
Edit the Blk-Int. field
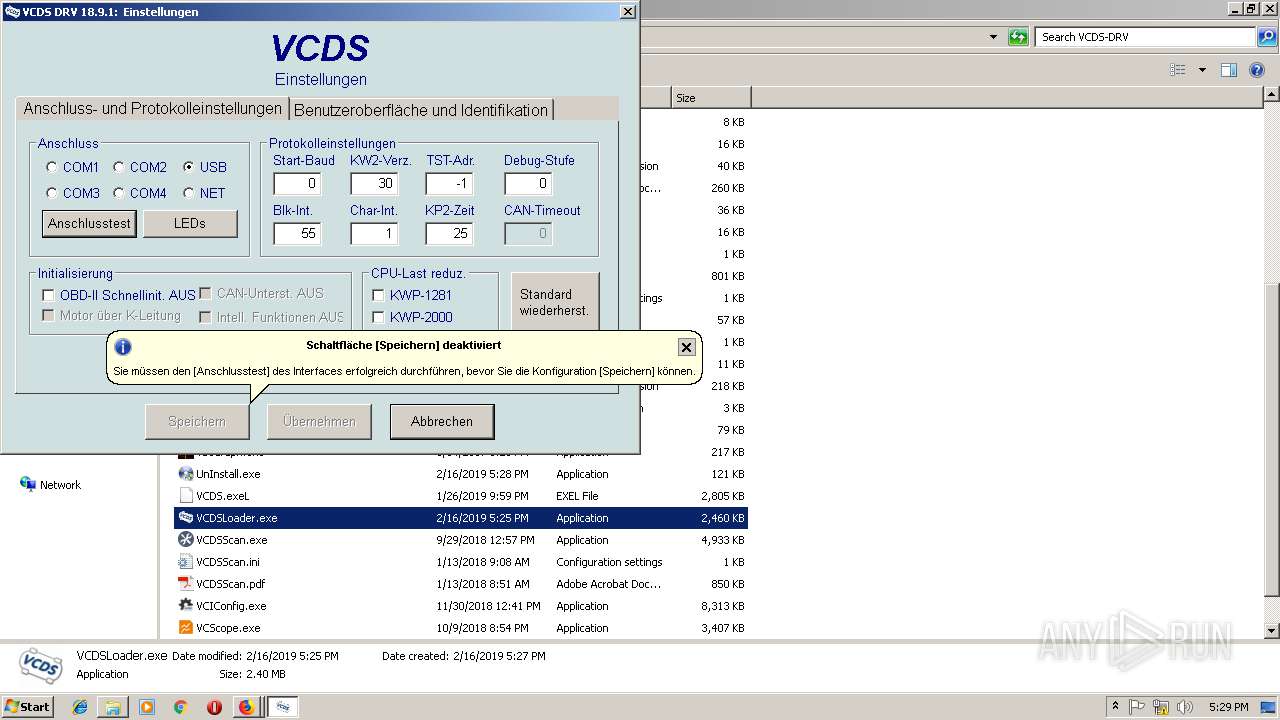pos(297,233)
